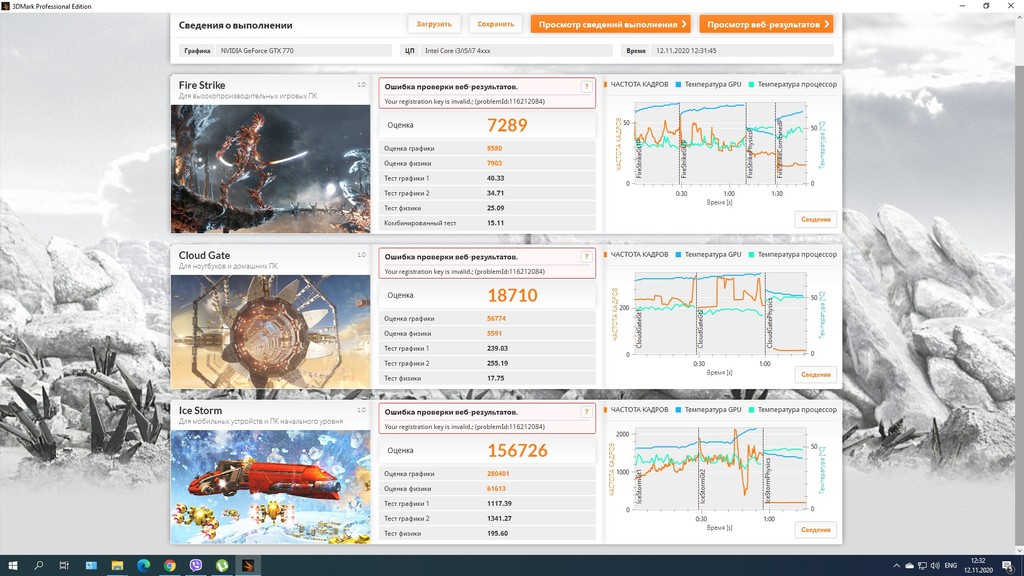Toggle ЧАСТОТА КАДРОВ legend in Fire Strike chart
The height and width of the screenshot is (576, 1024).
click(636, 84)
